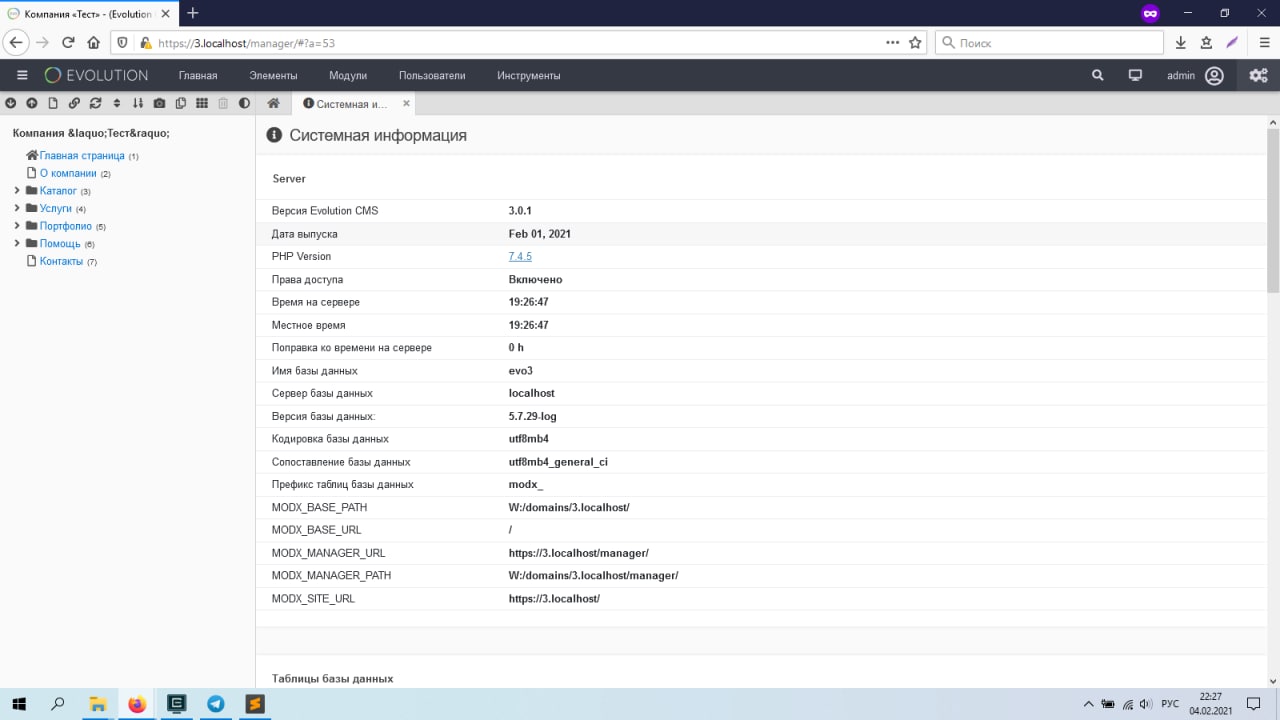Image resolution: width=1280 pixels, height=720 pixels.
Task: Open Telegram from the taskbar
Action: [x=215, y=704]
